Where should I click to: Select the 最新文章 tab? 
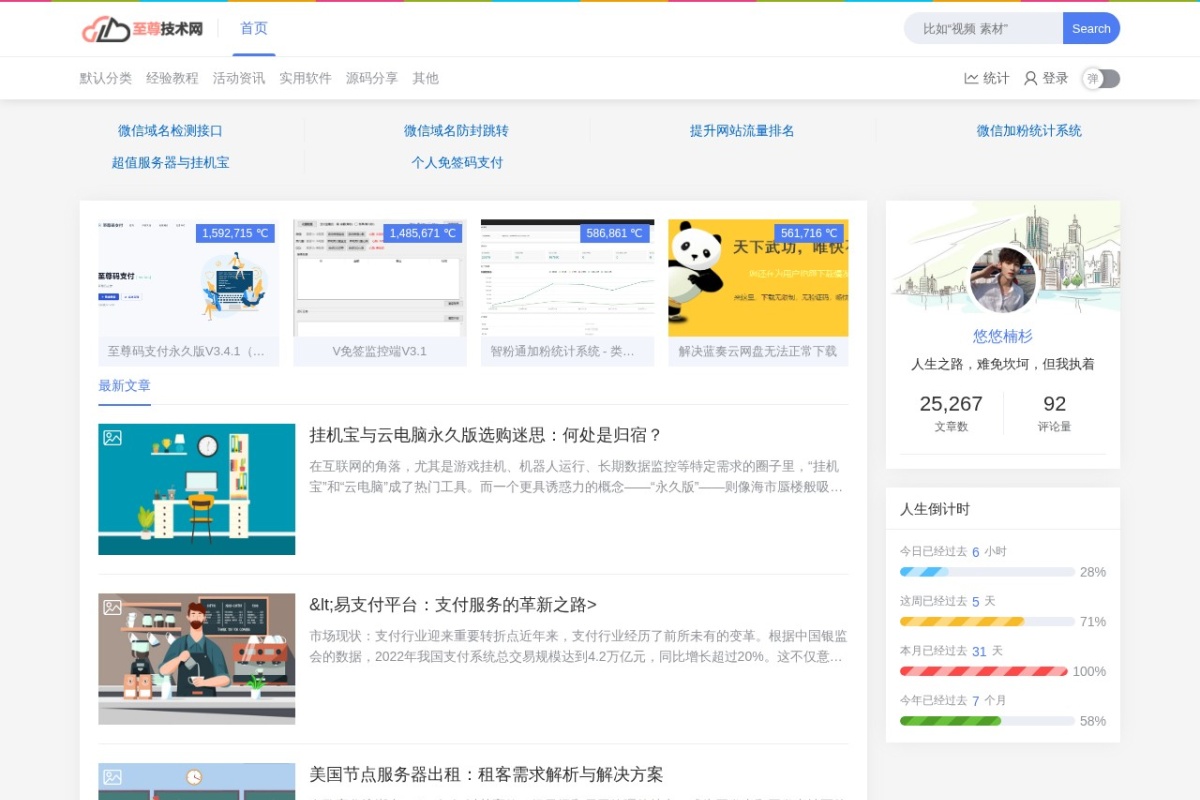click(124, 386)
